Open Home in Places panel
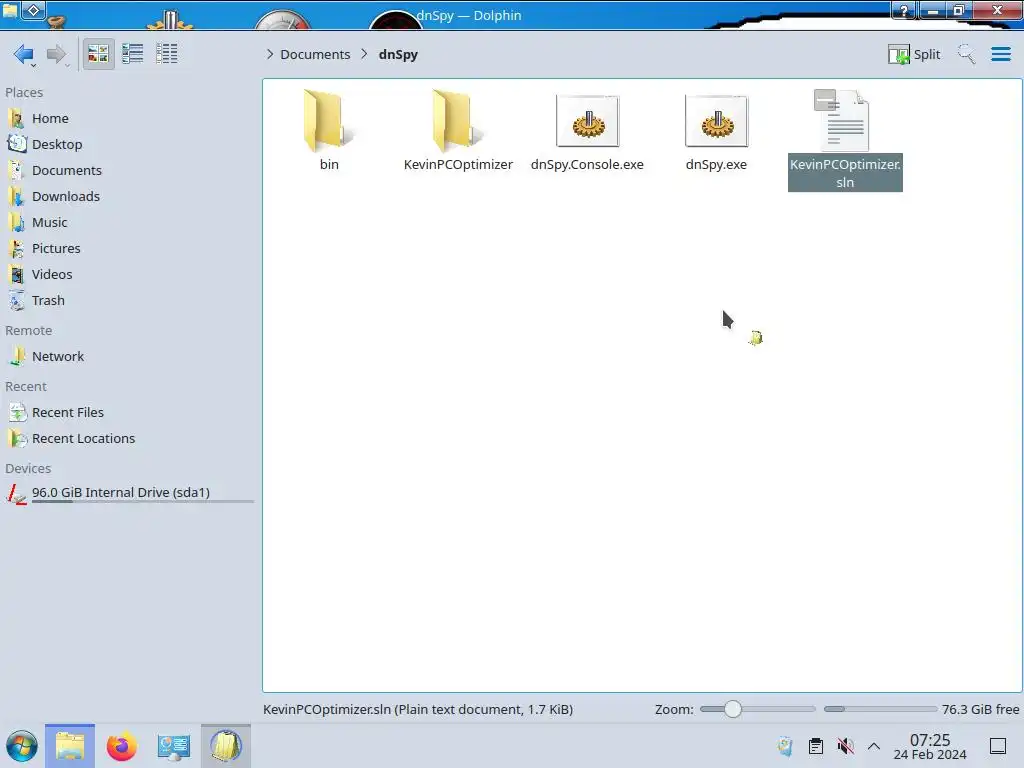 (x=50, y=118)
